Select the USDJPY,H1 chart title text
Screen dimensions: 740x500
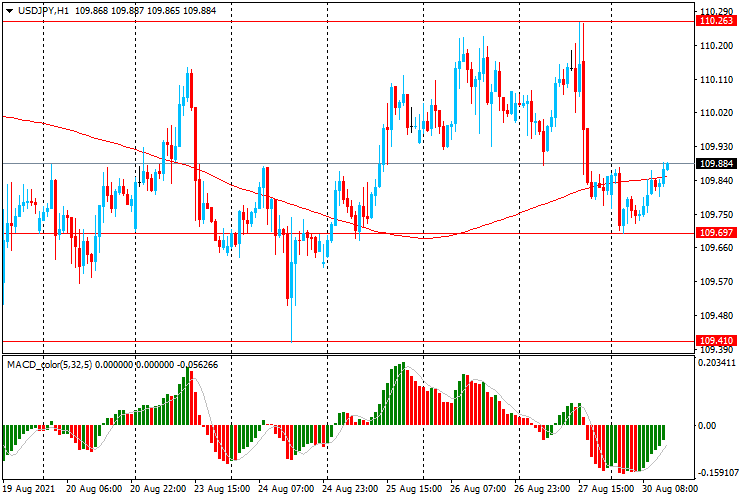(43, 10)
